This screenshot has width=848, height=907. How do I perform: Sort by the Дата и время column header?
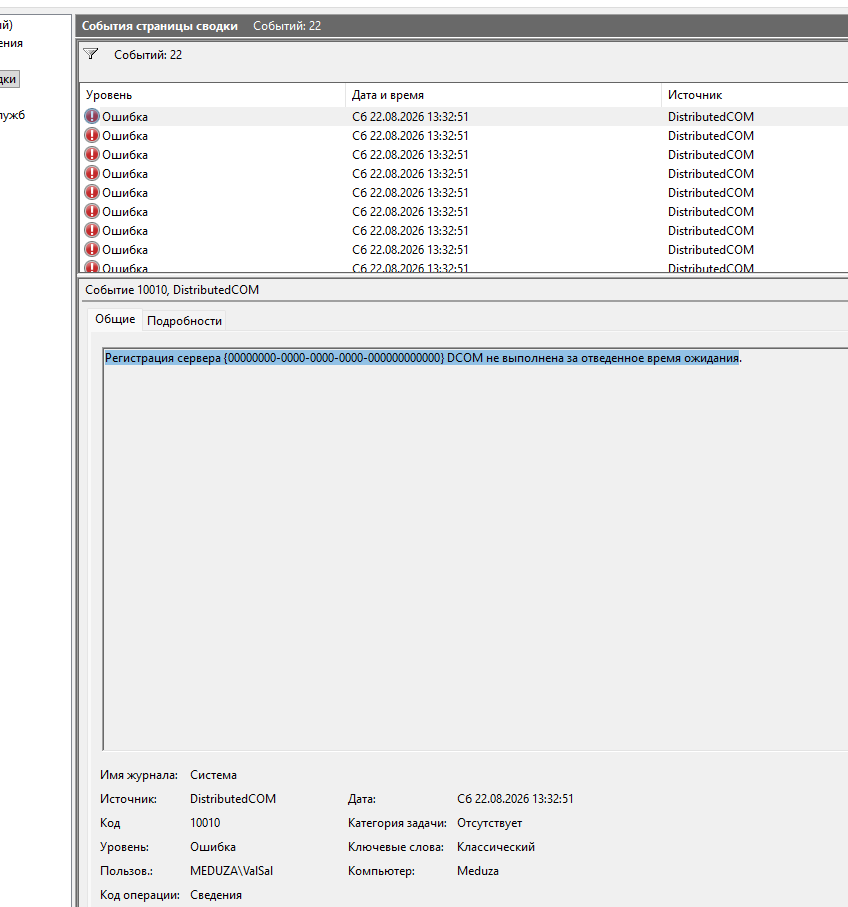pos(388,95)
